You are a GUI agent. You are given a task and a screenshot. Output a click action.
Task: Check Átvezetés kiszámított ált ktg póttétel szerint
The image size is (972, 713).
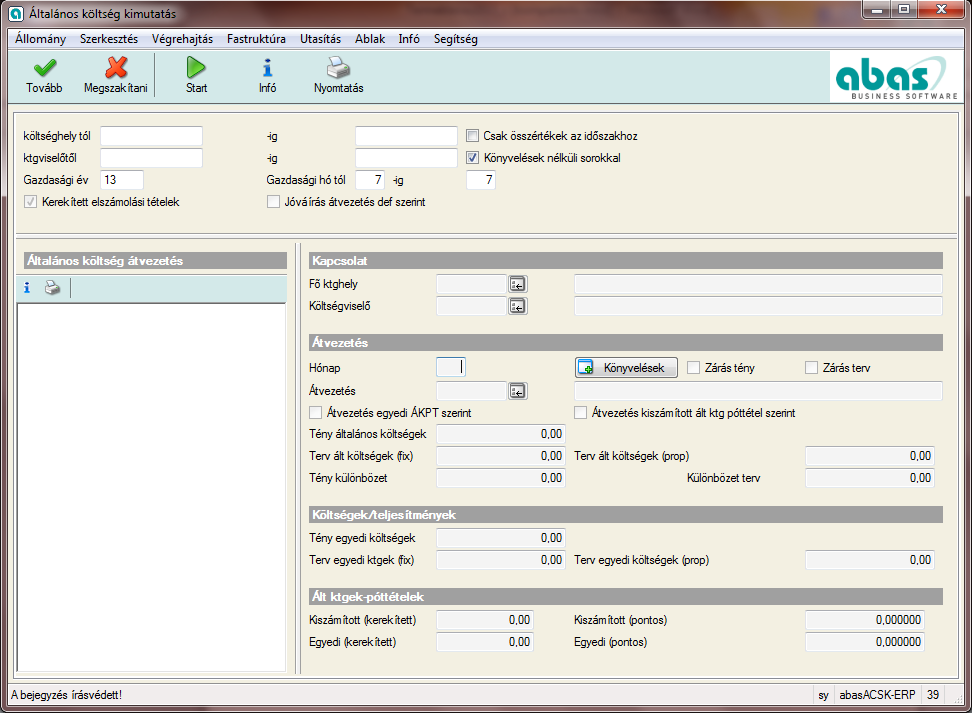(x=581, y=413)
